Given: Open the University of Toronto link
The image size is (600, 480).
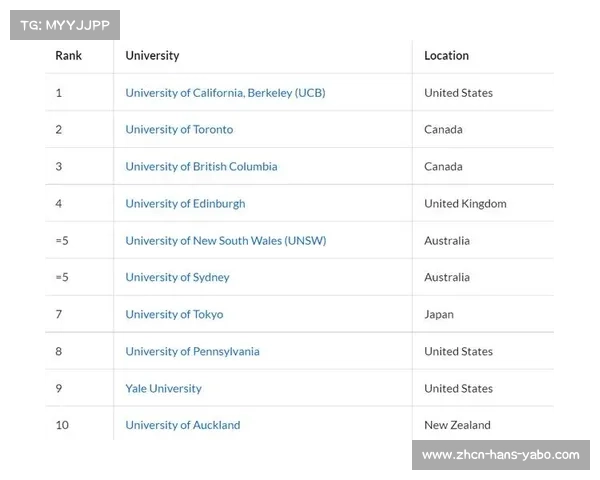Looking at the screenshot, I should click(179, 130).
